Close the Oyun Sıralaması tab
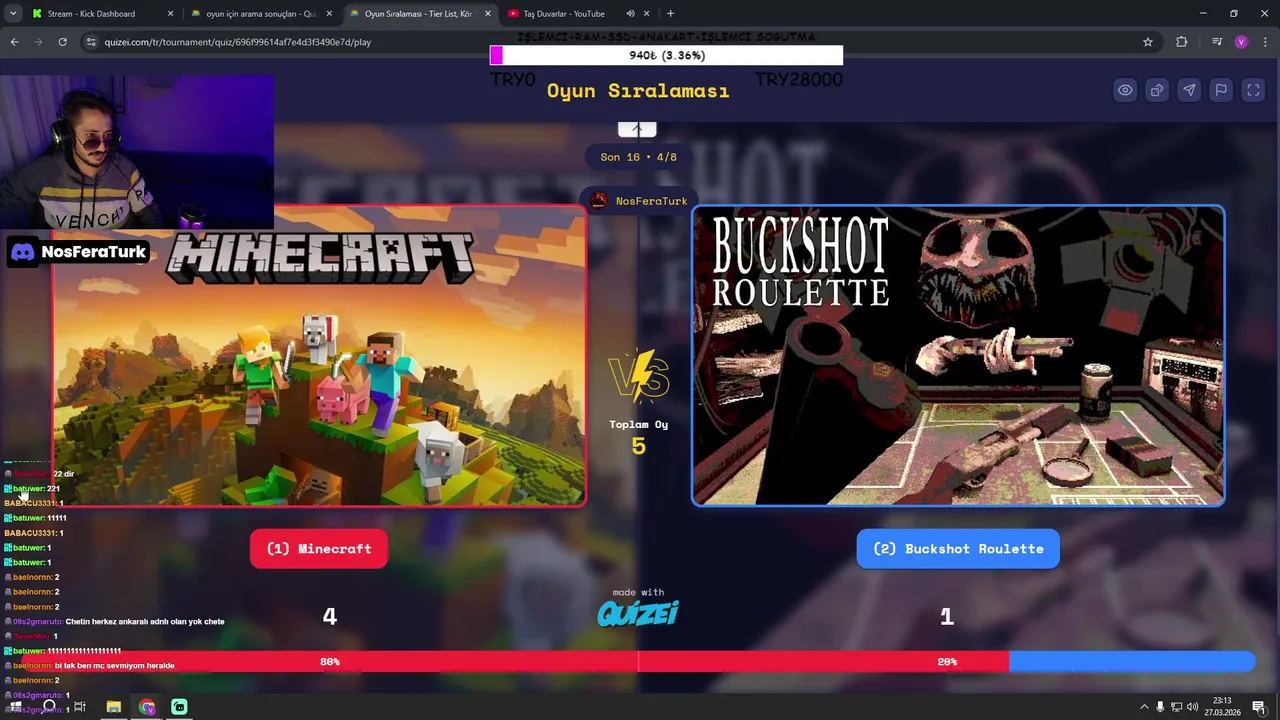 click(x=487, y=14)
